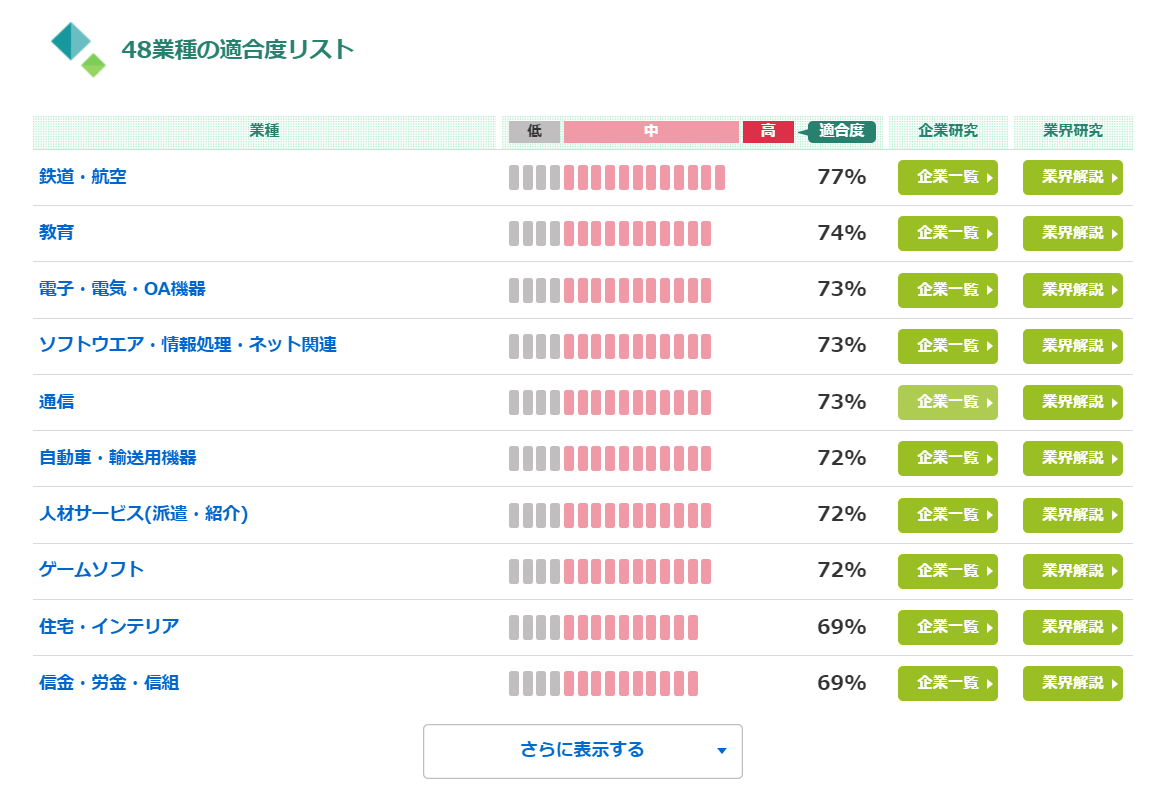Open 企業一覧 for 鉄道・航空
This screenshot has width=1162, height=806.
947,177
